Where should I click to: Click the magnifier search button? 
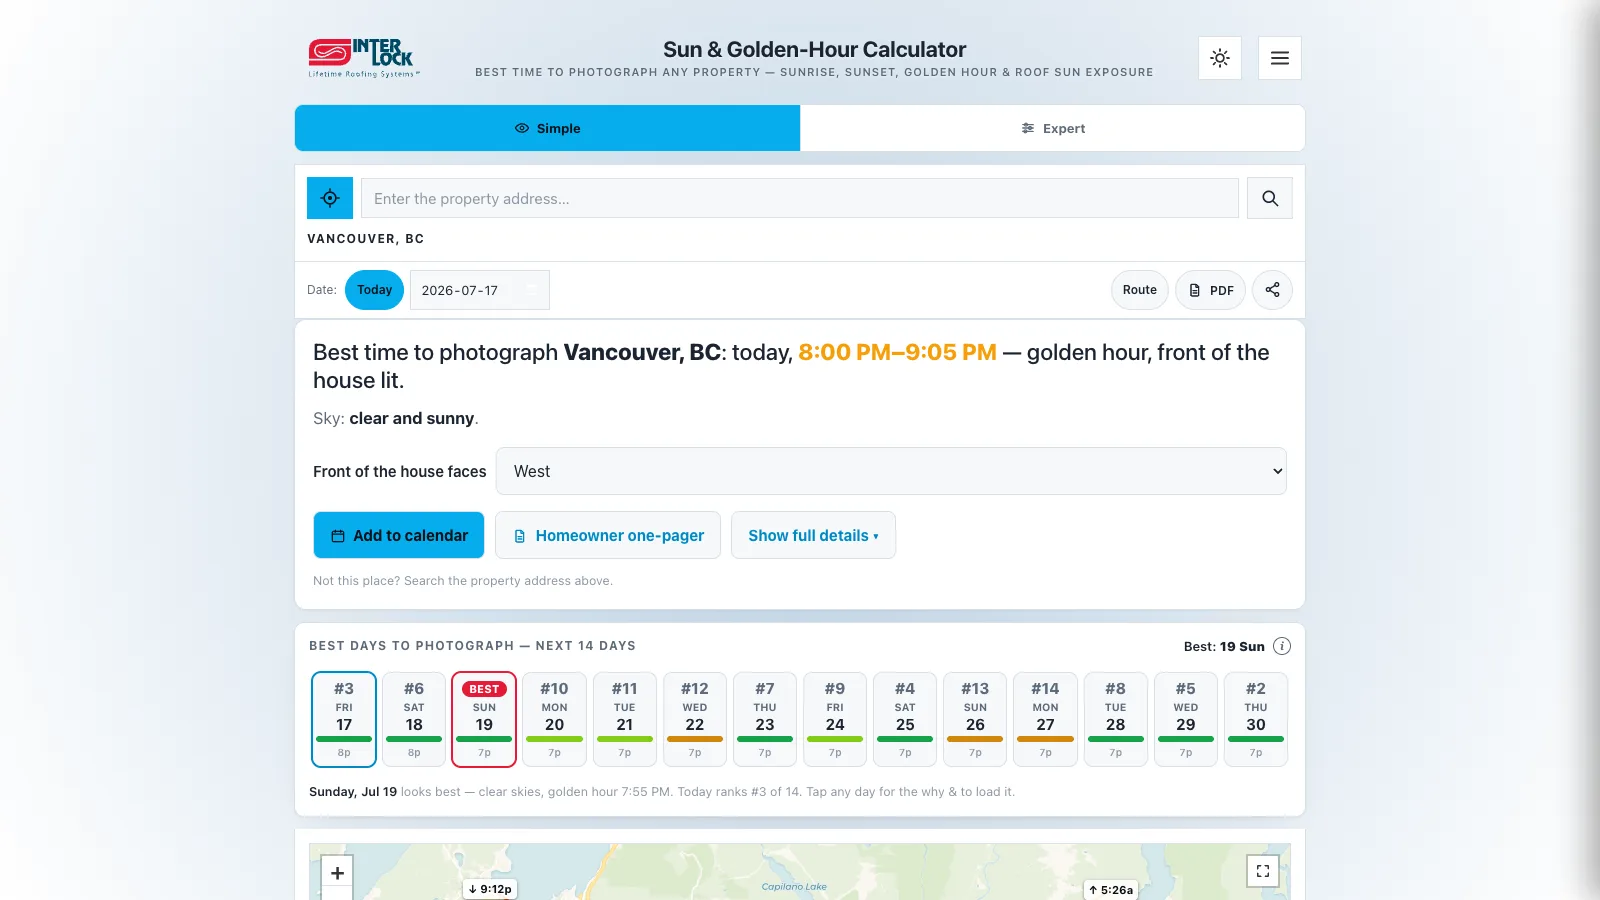[x=1270, y=198]
